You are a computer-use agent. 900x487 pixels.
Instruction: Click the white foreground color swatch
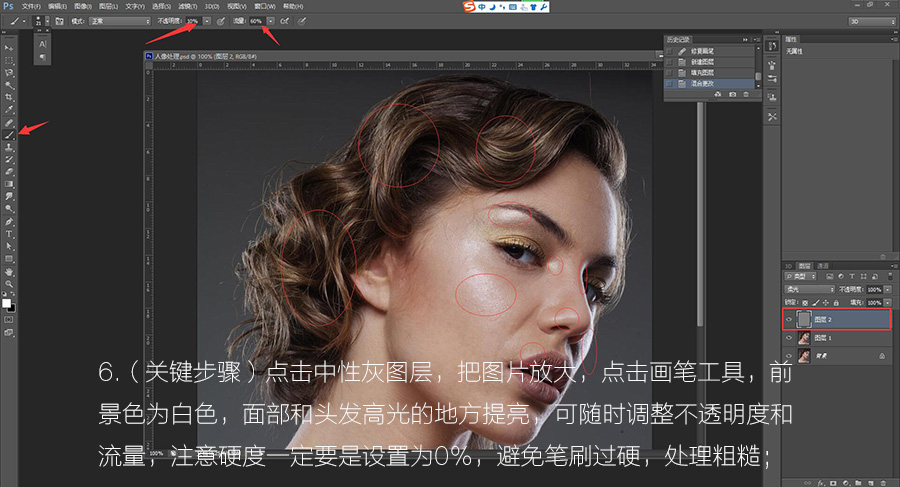pos(6,303)
